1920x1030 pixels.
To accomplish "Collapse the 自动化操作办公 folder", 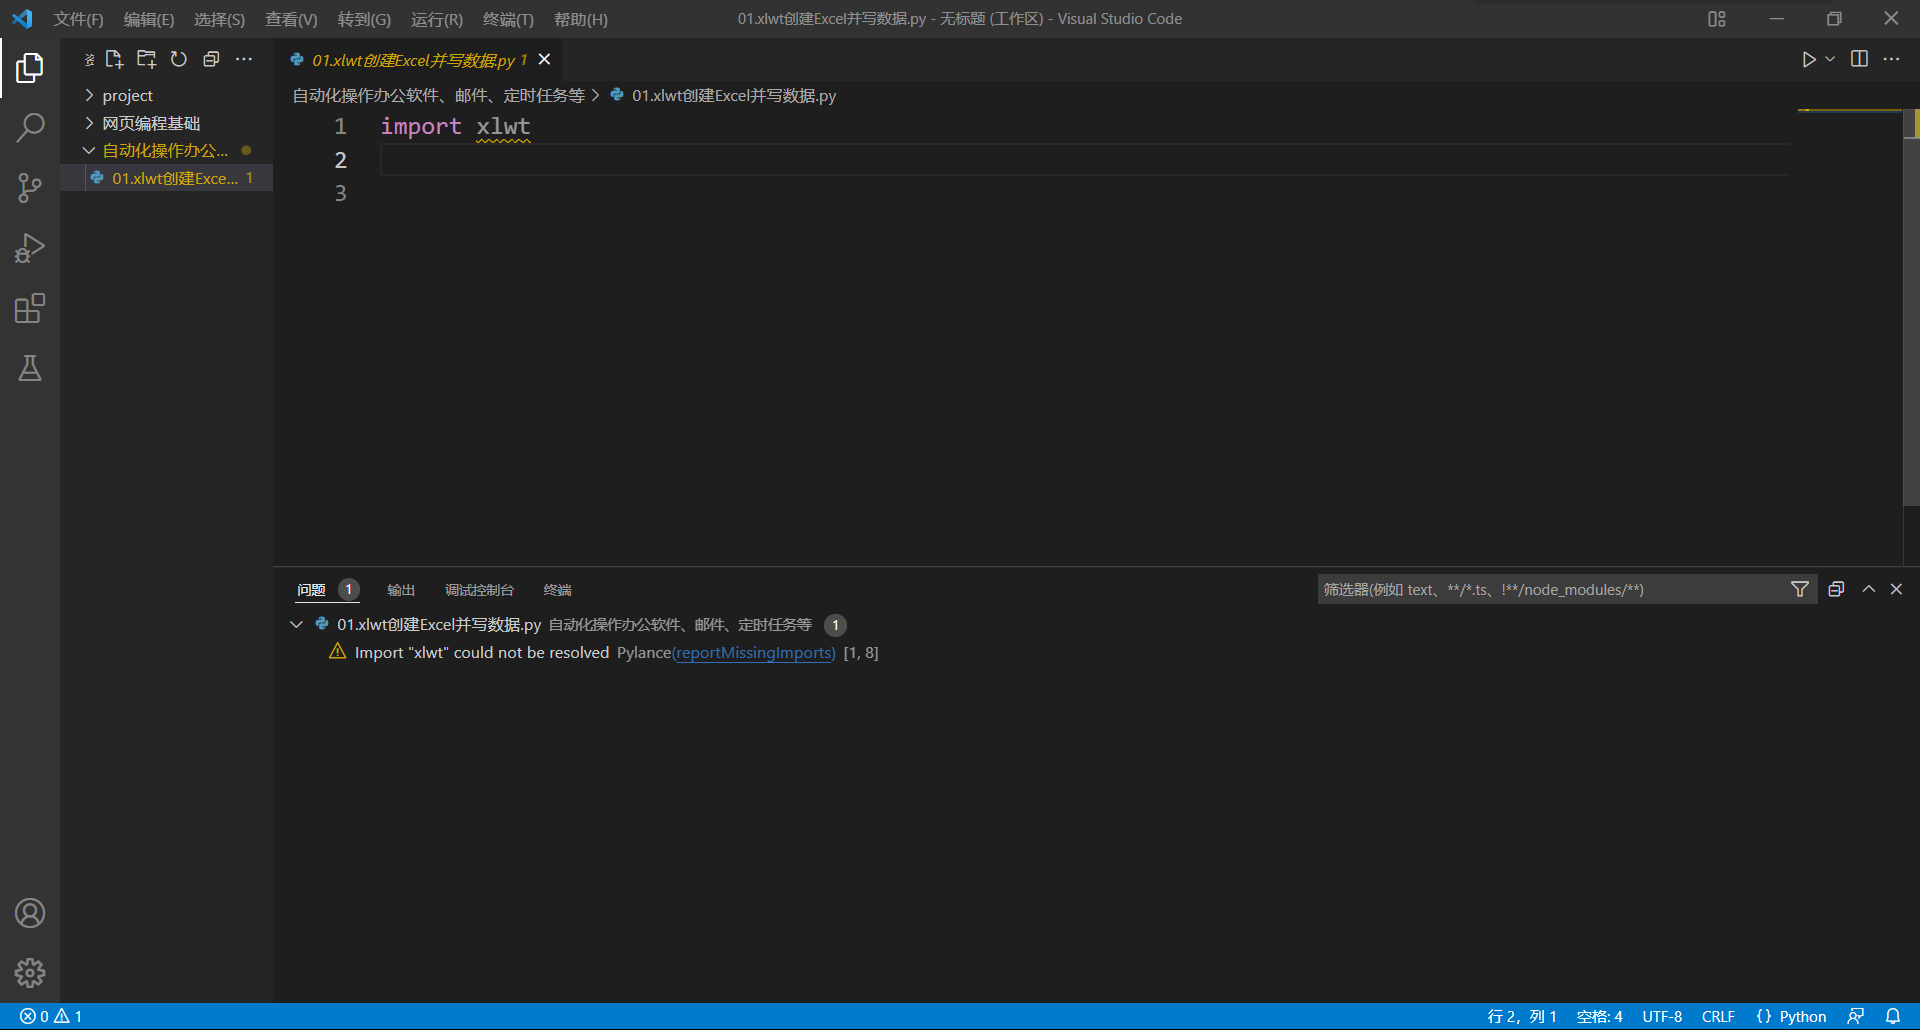I will coord(165,151).
